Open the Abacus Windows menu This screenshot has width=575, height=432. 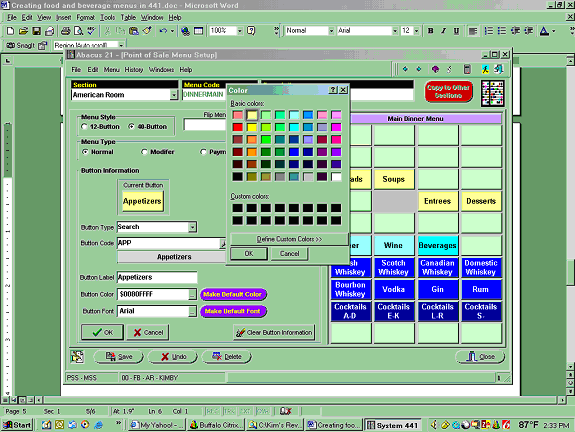(161, 70)
